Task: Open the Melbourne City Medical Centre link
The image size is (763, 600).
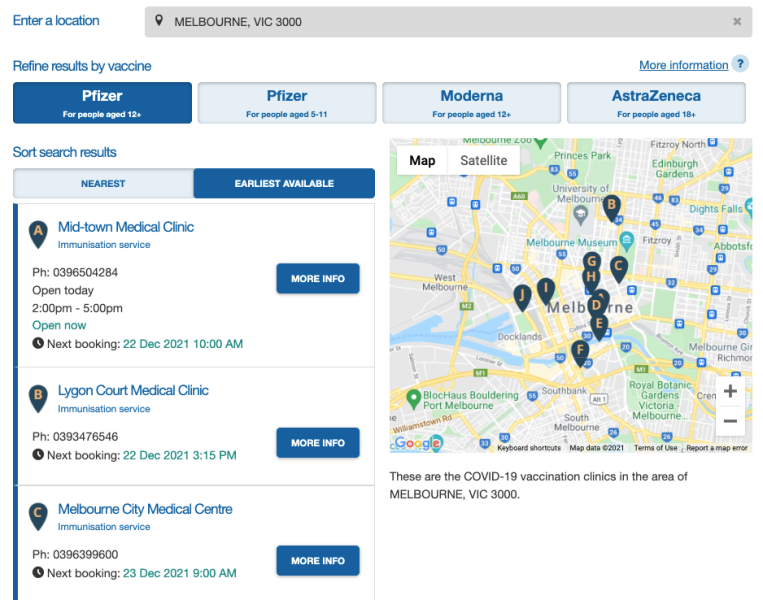Action: tap(145, 509)
